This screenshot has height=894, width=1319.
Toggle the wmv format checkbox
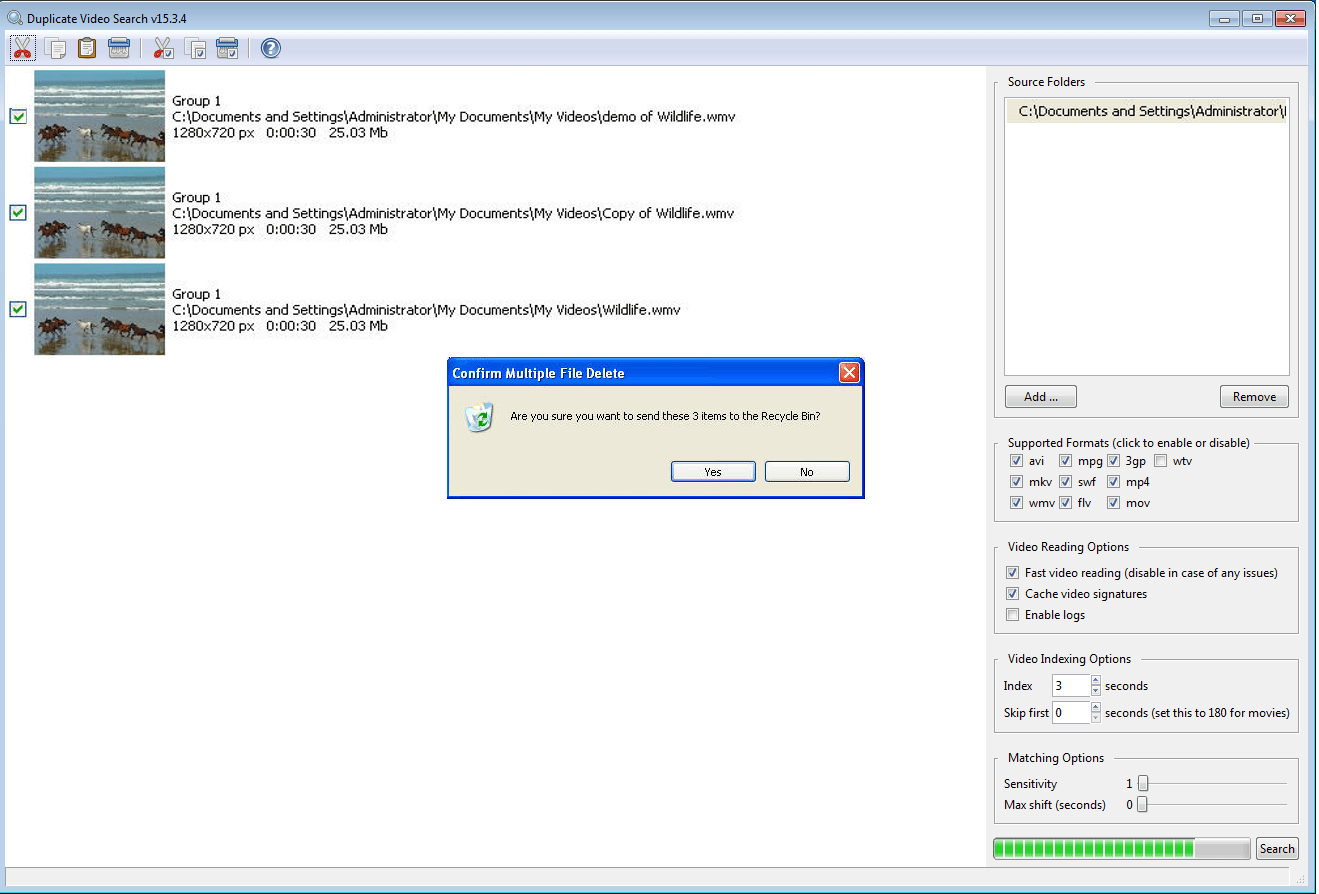(1017, 503)
